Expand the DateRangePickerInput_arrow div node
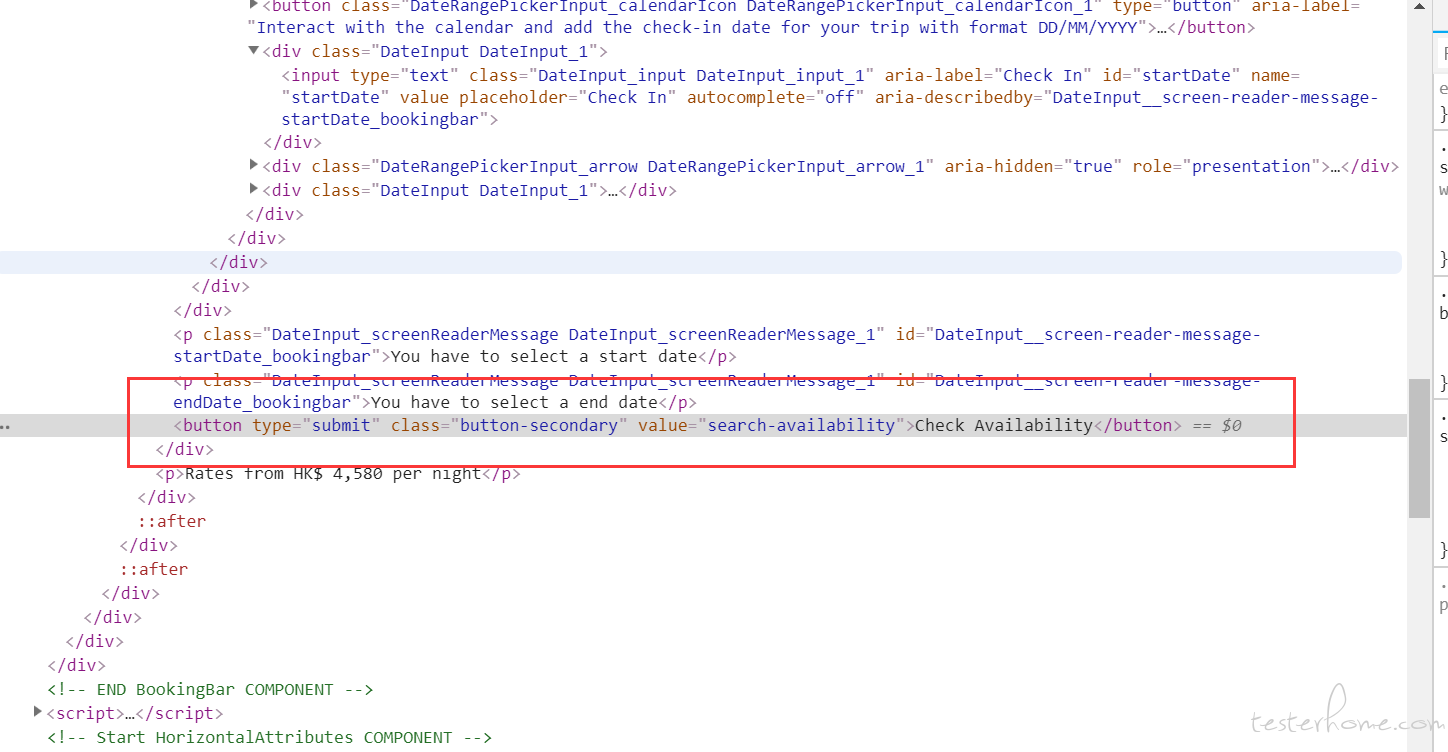 tap(254, 165)
